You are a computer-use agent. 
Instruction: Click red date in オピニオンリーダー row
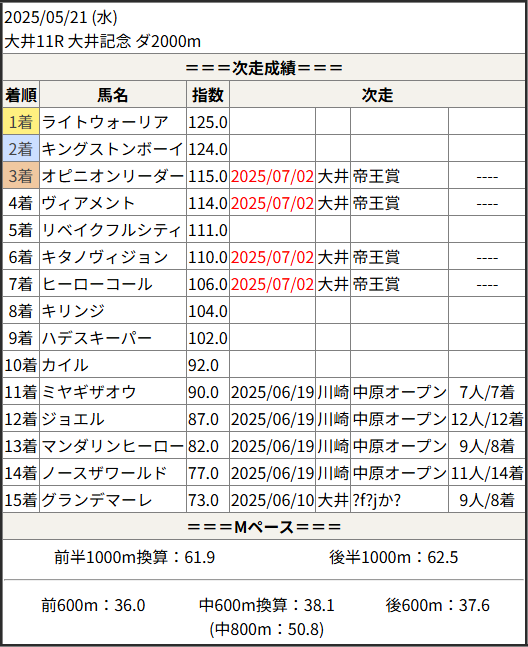[272, 176]
